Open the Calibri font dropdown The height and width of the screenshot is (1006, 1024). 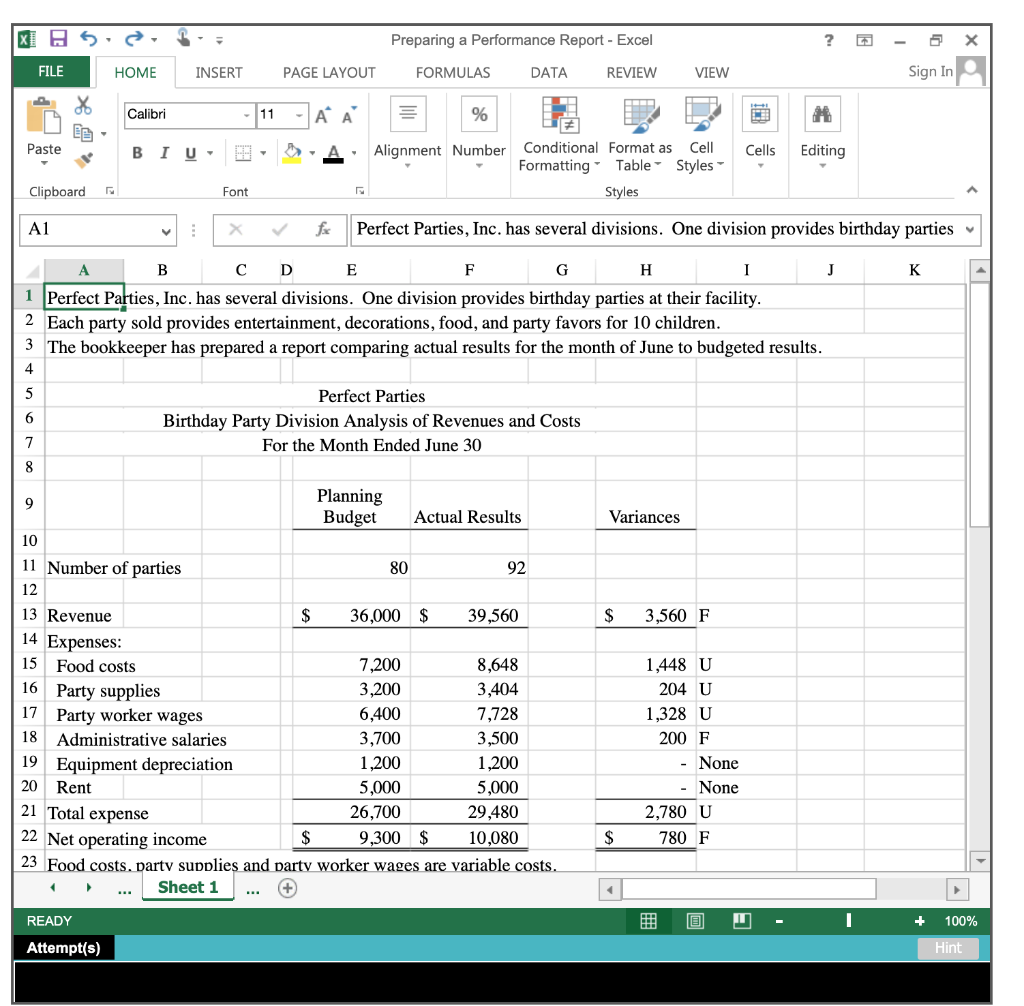coord(248,115)
